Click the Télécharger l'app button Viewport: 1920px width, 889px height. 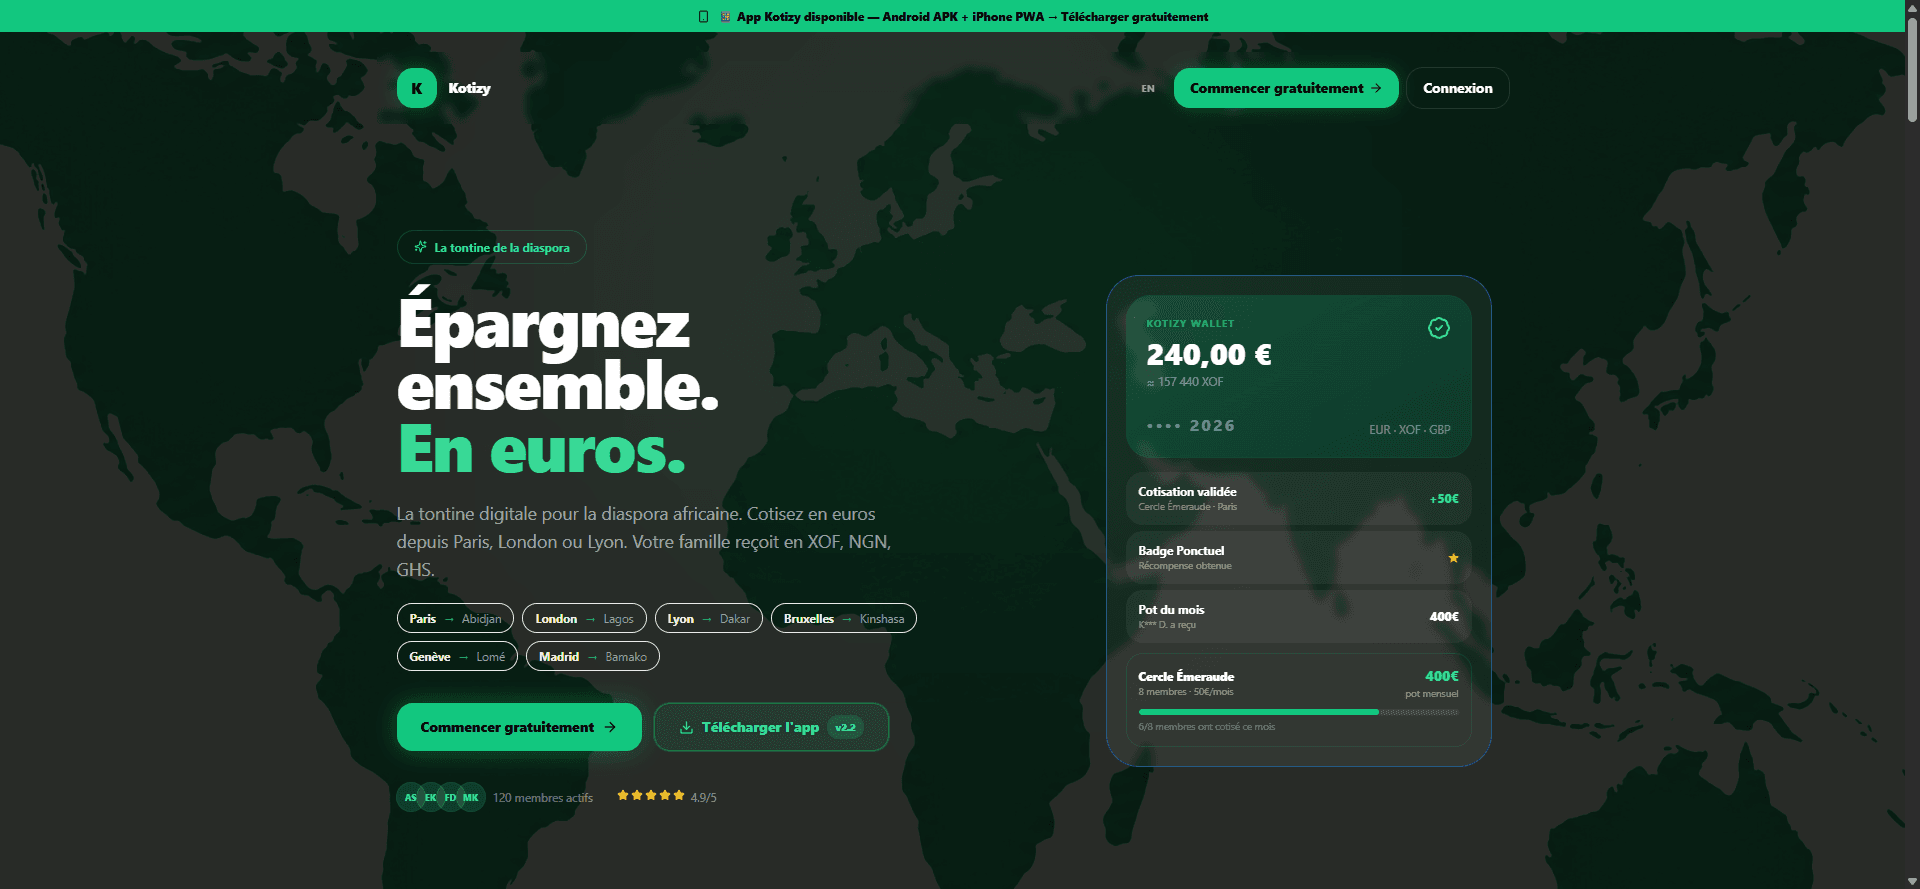[771, 727]
